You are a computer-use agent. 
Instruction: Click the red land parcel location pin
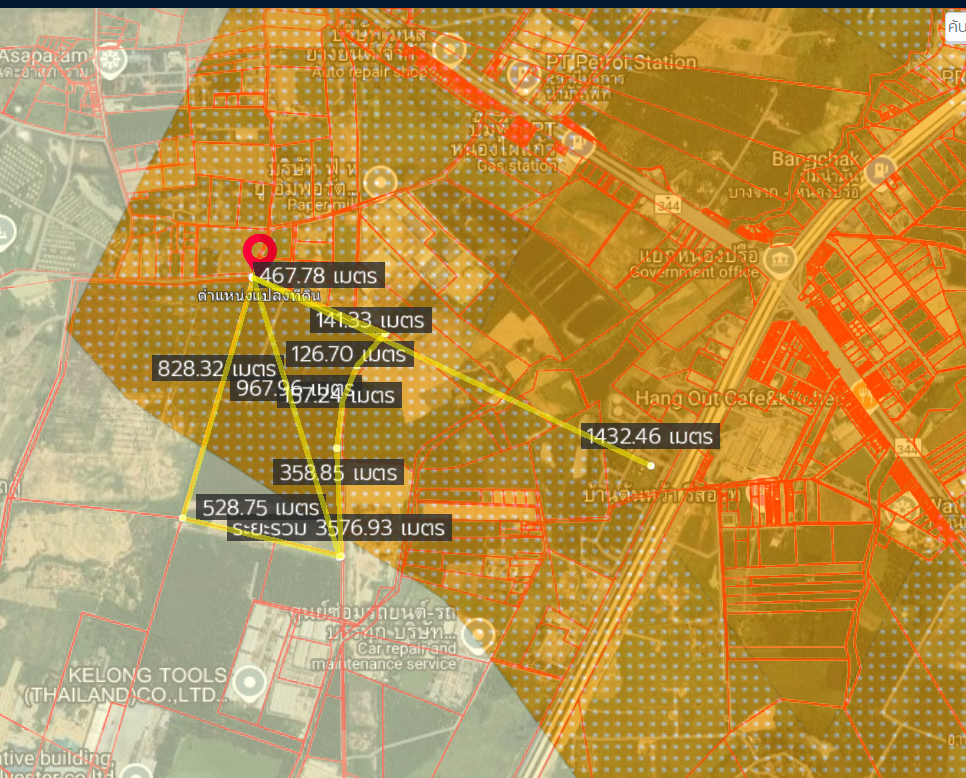(259, 250)
